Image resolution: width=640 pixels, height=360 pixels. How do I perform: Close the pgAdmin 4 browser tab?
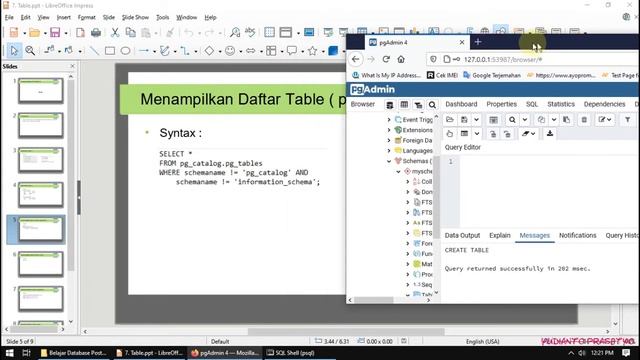pos(462,42)
